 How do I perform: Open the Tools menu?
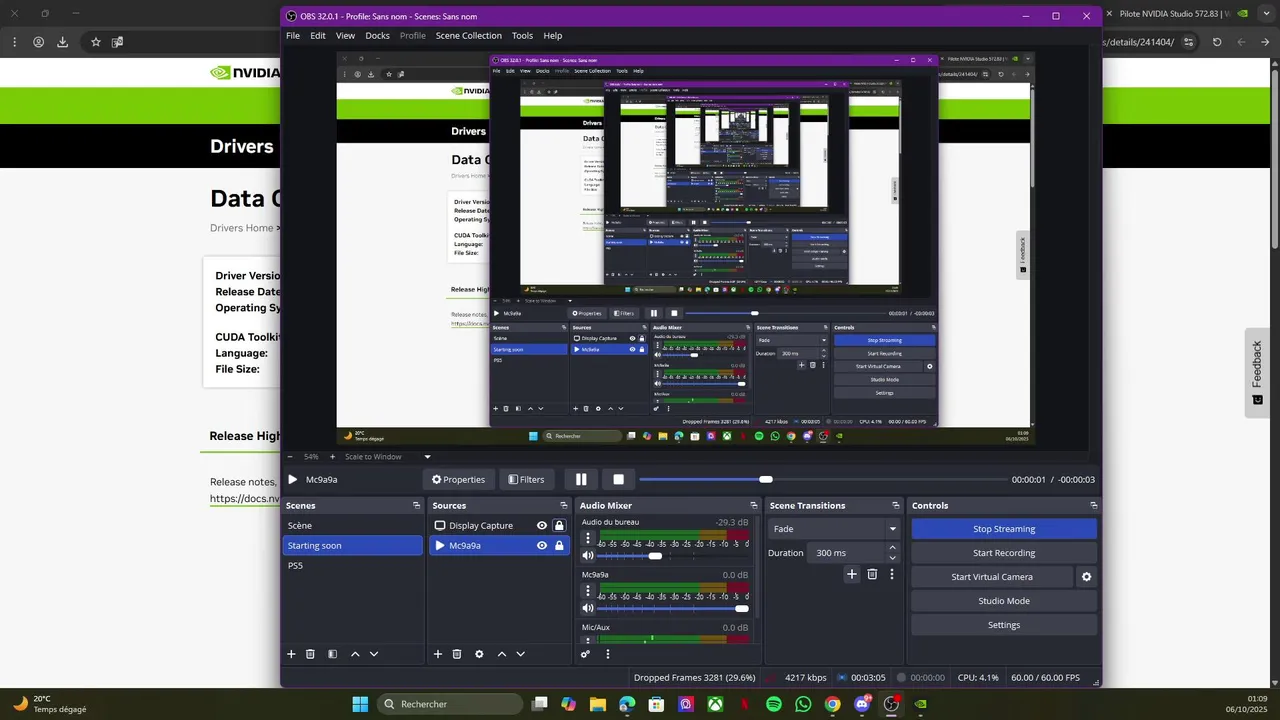522,36
